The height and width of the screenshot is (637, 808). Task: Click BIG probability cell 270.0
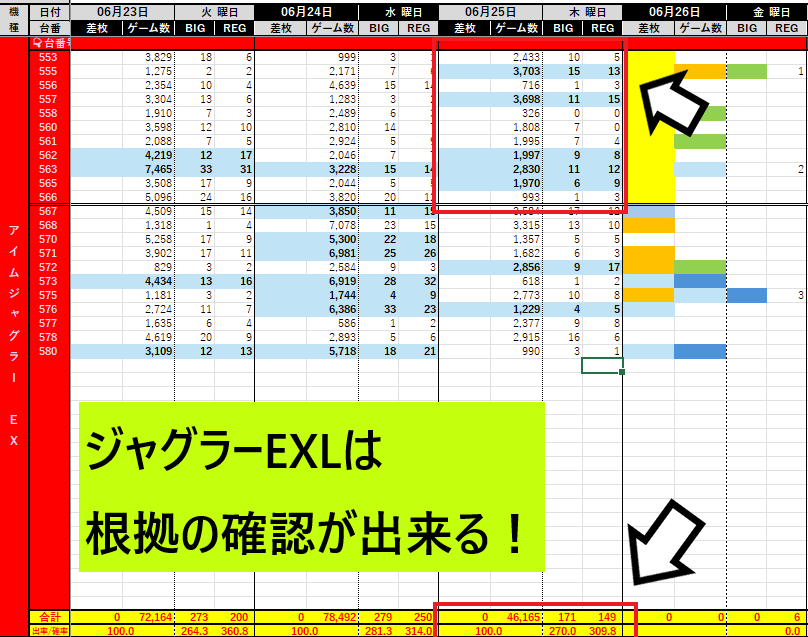pyautogui.click(x=563, y=631)
